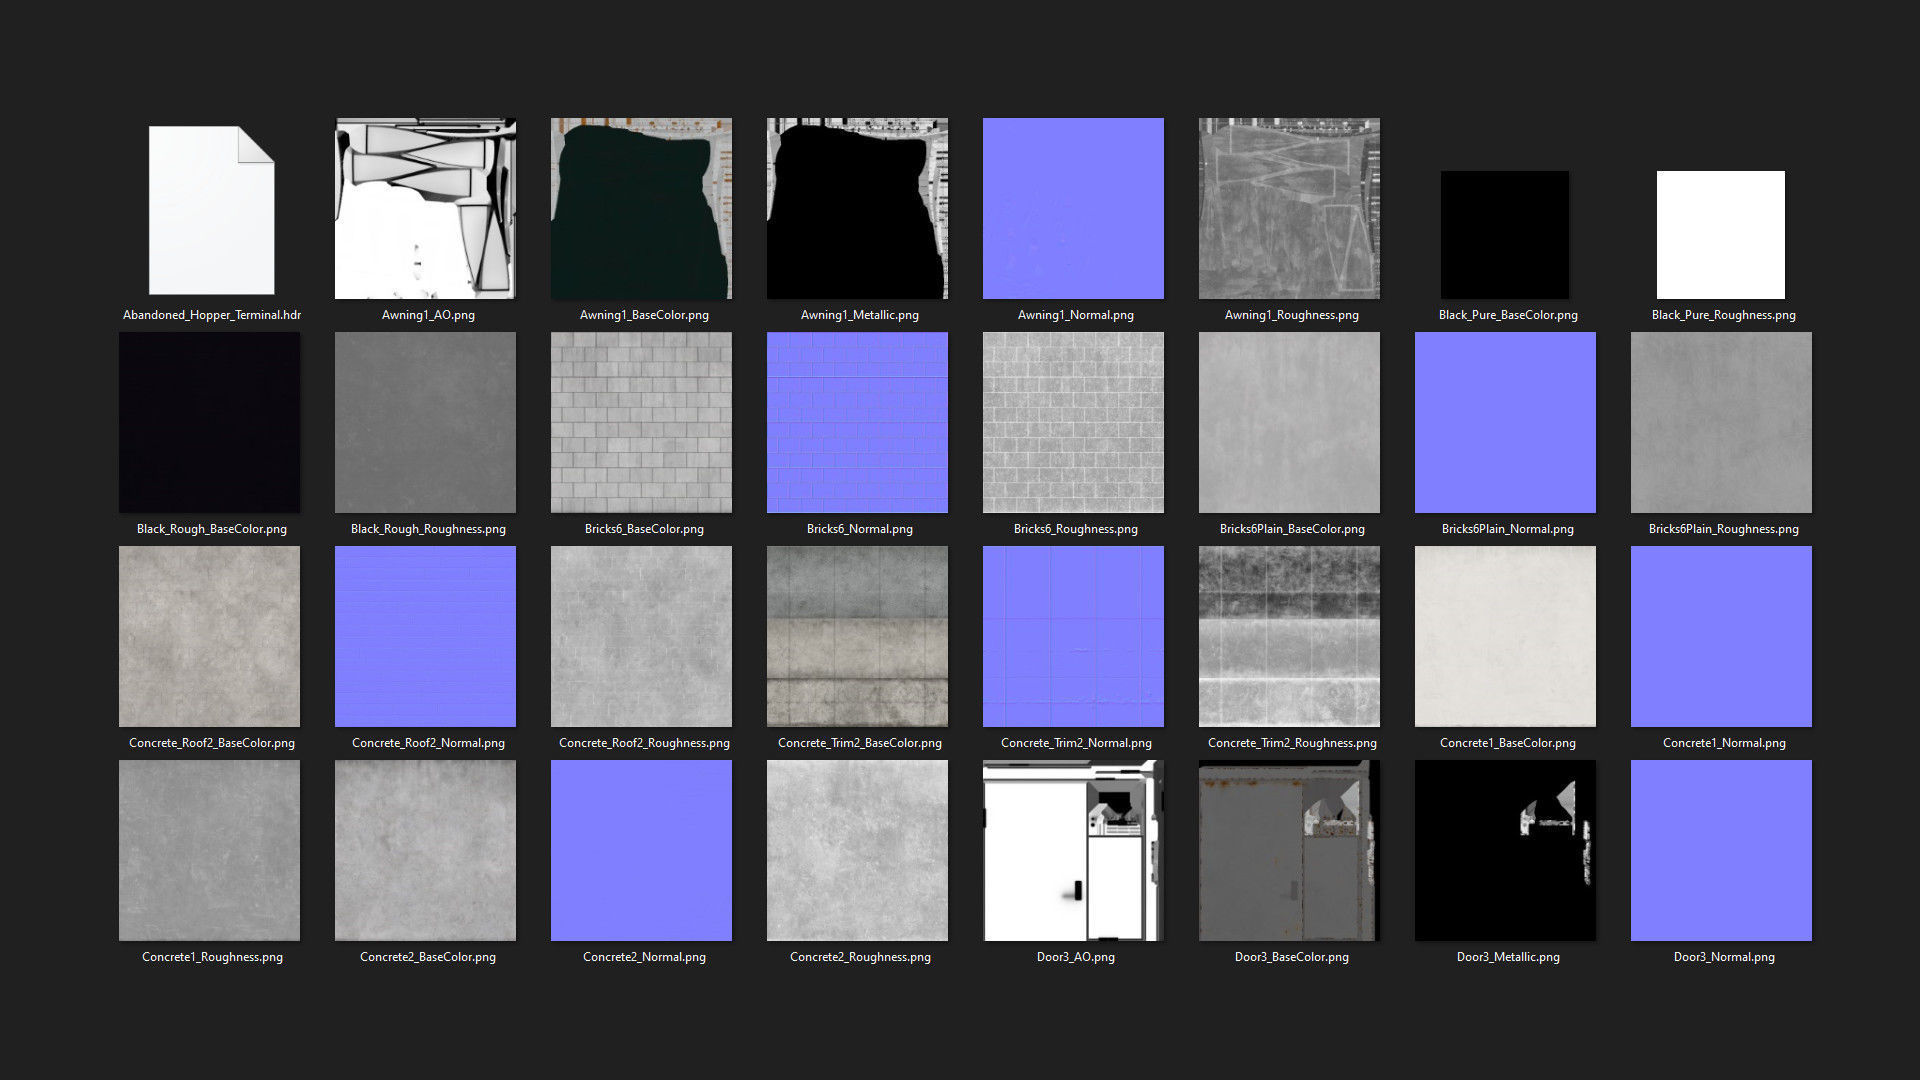Click the Concrete1_BaseColor.png file name label

(1508, 743)
